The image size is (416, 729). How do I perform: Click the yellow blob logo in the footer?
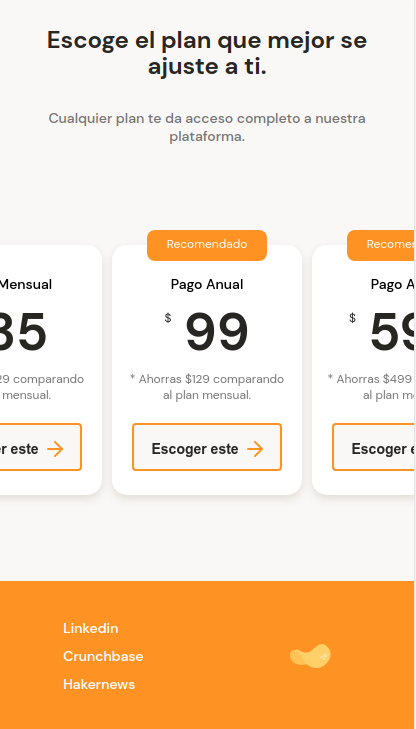point(310,656)
